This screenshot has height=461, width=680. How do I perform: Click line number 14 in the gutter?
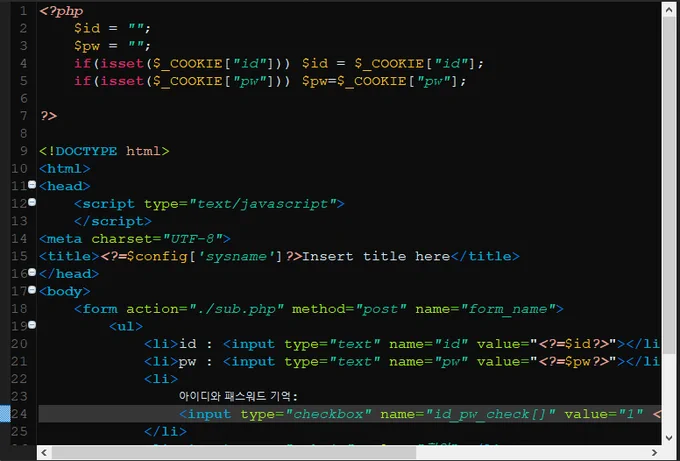[x=19, y=239]
